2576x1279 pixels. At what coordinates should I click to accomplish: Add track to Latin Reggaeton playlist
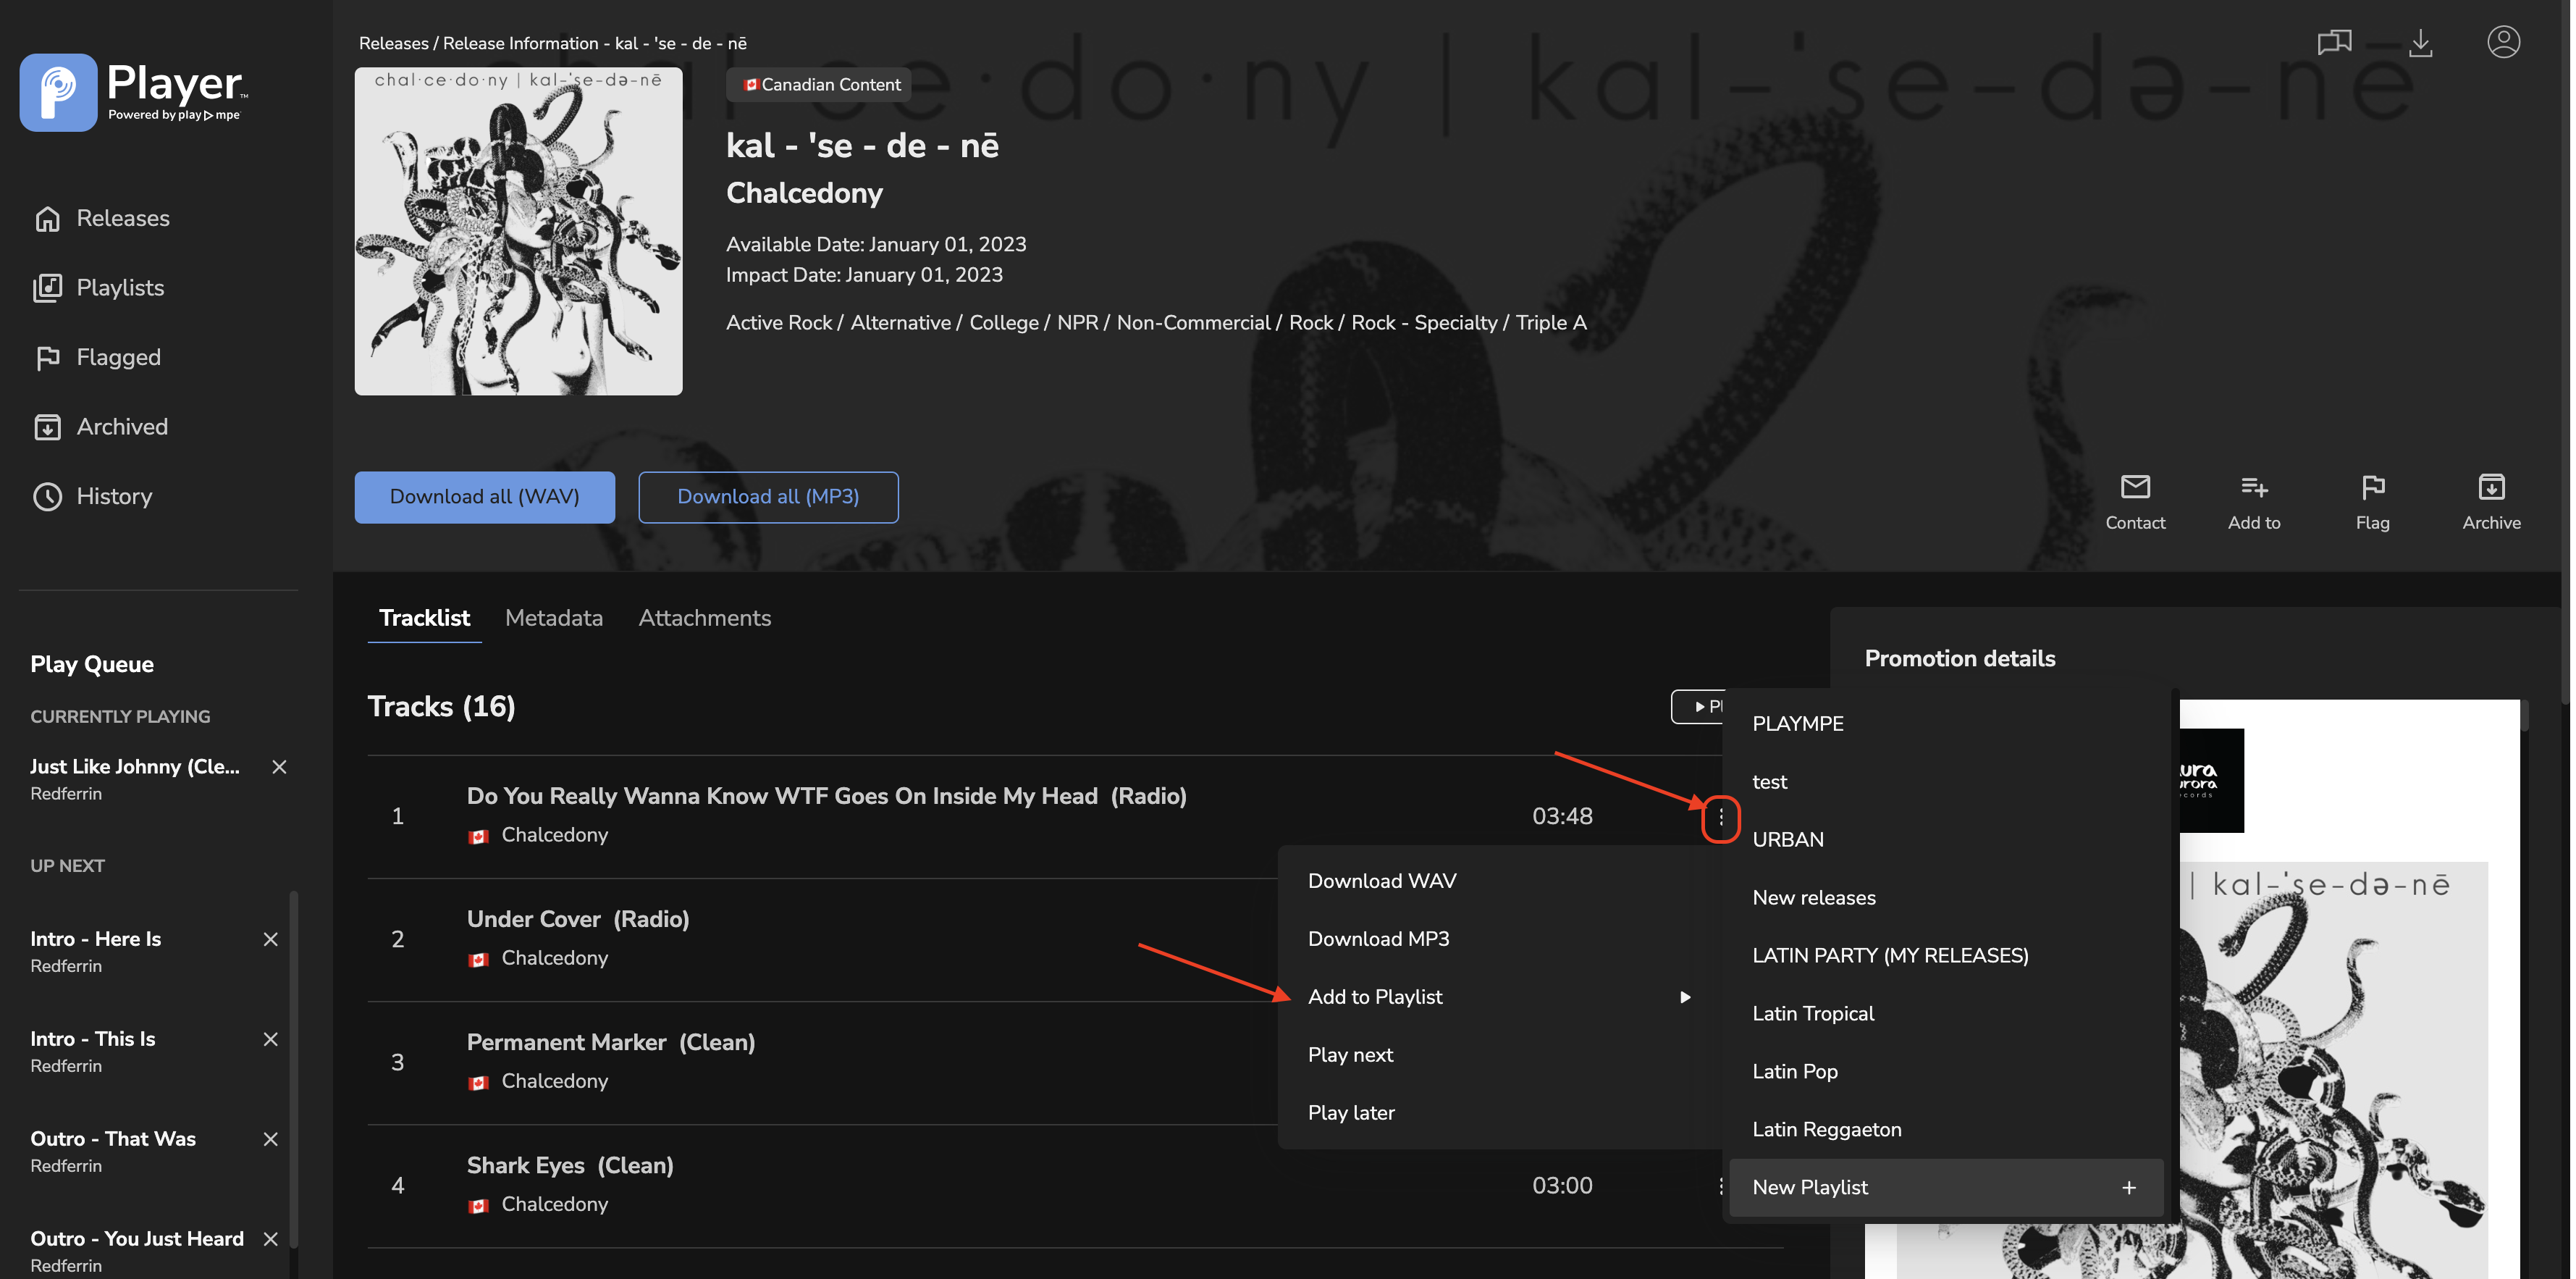coord(1946,1130)
